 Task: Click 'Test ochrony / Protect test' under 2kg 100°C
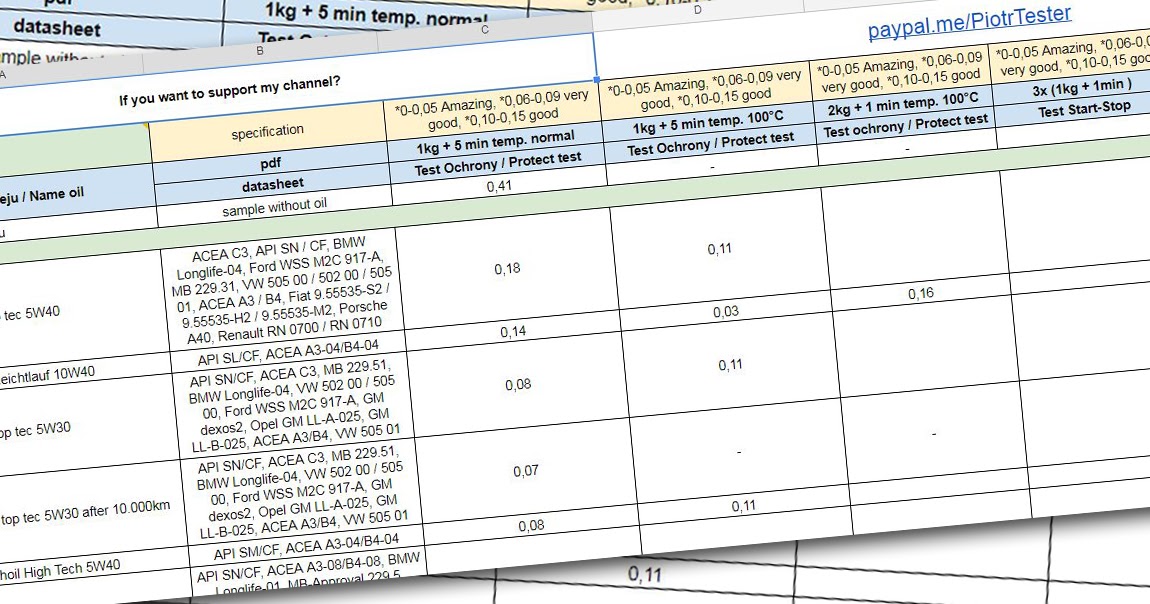pos(905,125)
